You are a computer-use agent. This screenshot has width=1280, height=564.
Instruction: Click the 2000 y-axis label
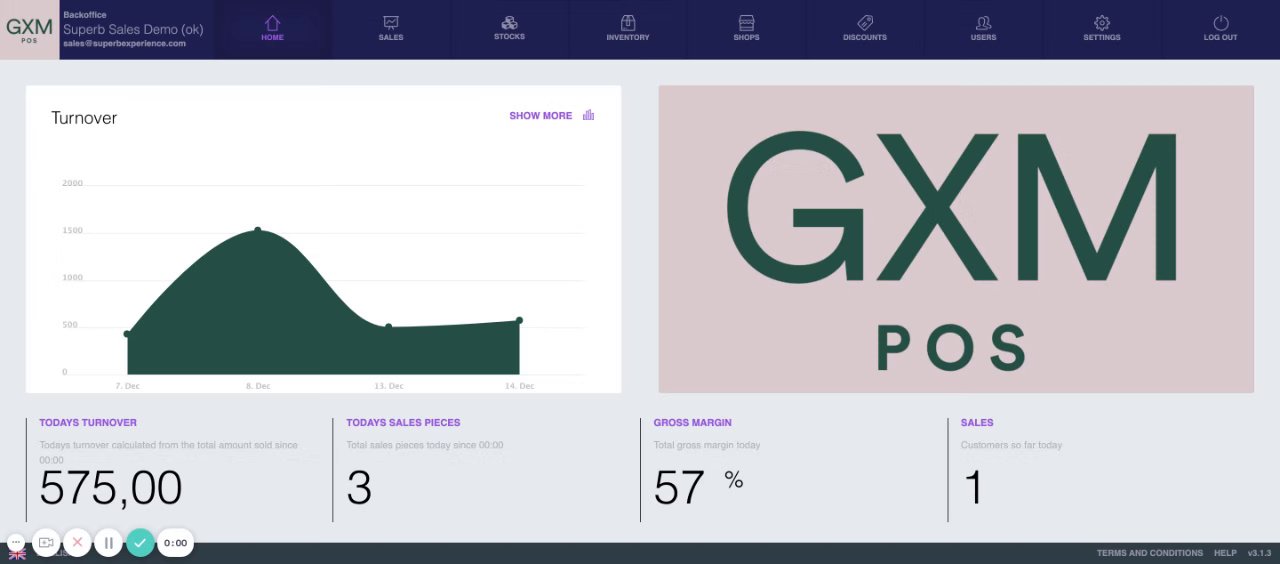tap(72, 184)
